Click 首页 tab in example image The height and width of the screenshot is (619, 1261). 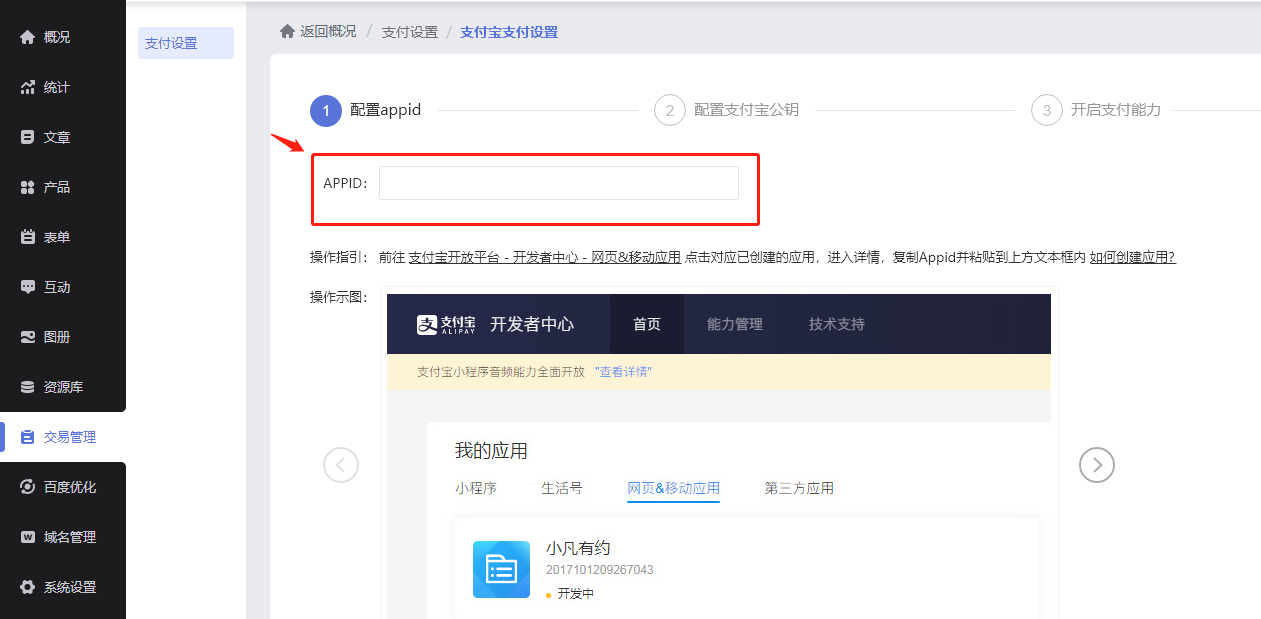click(647, 324)
